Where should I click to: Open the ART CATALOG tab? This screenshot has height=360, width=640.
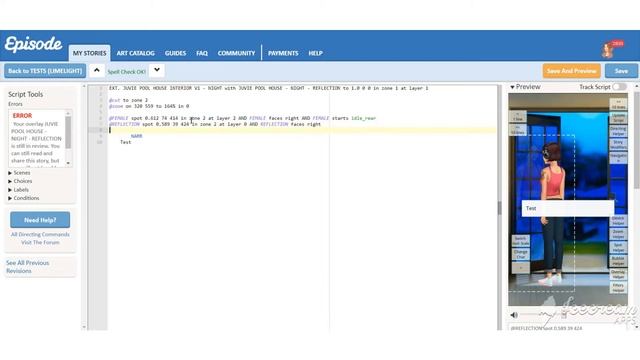(136, 53)
